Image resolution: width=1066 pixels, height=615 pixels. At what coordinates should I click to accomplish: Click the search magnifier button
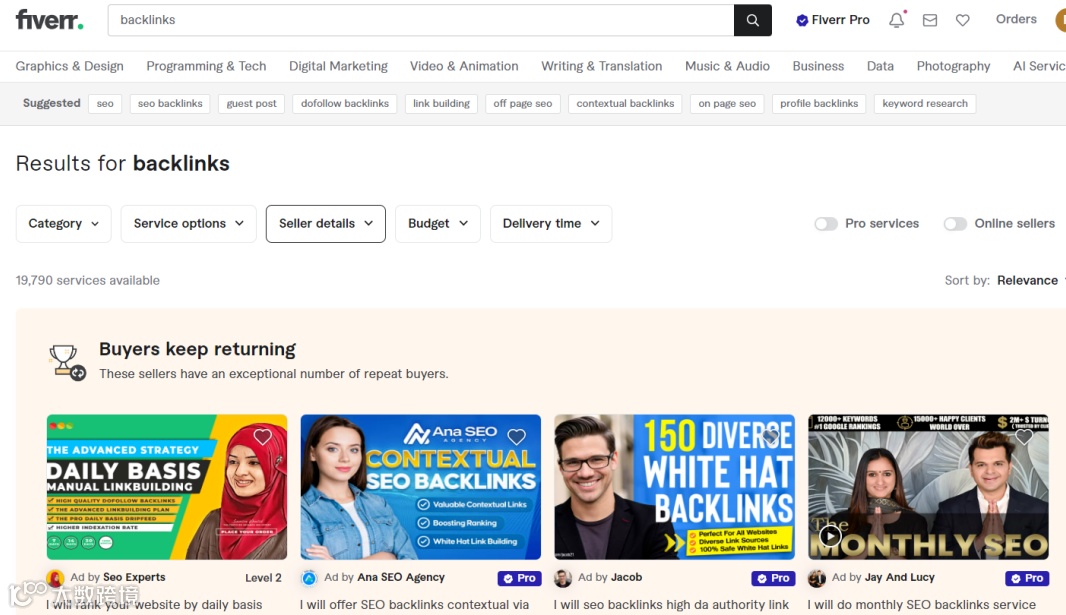(x=753, y=20)
